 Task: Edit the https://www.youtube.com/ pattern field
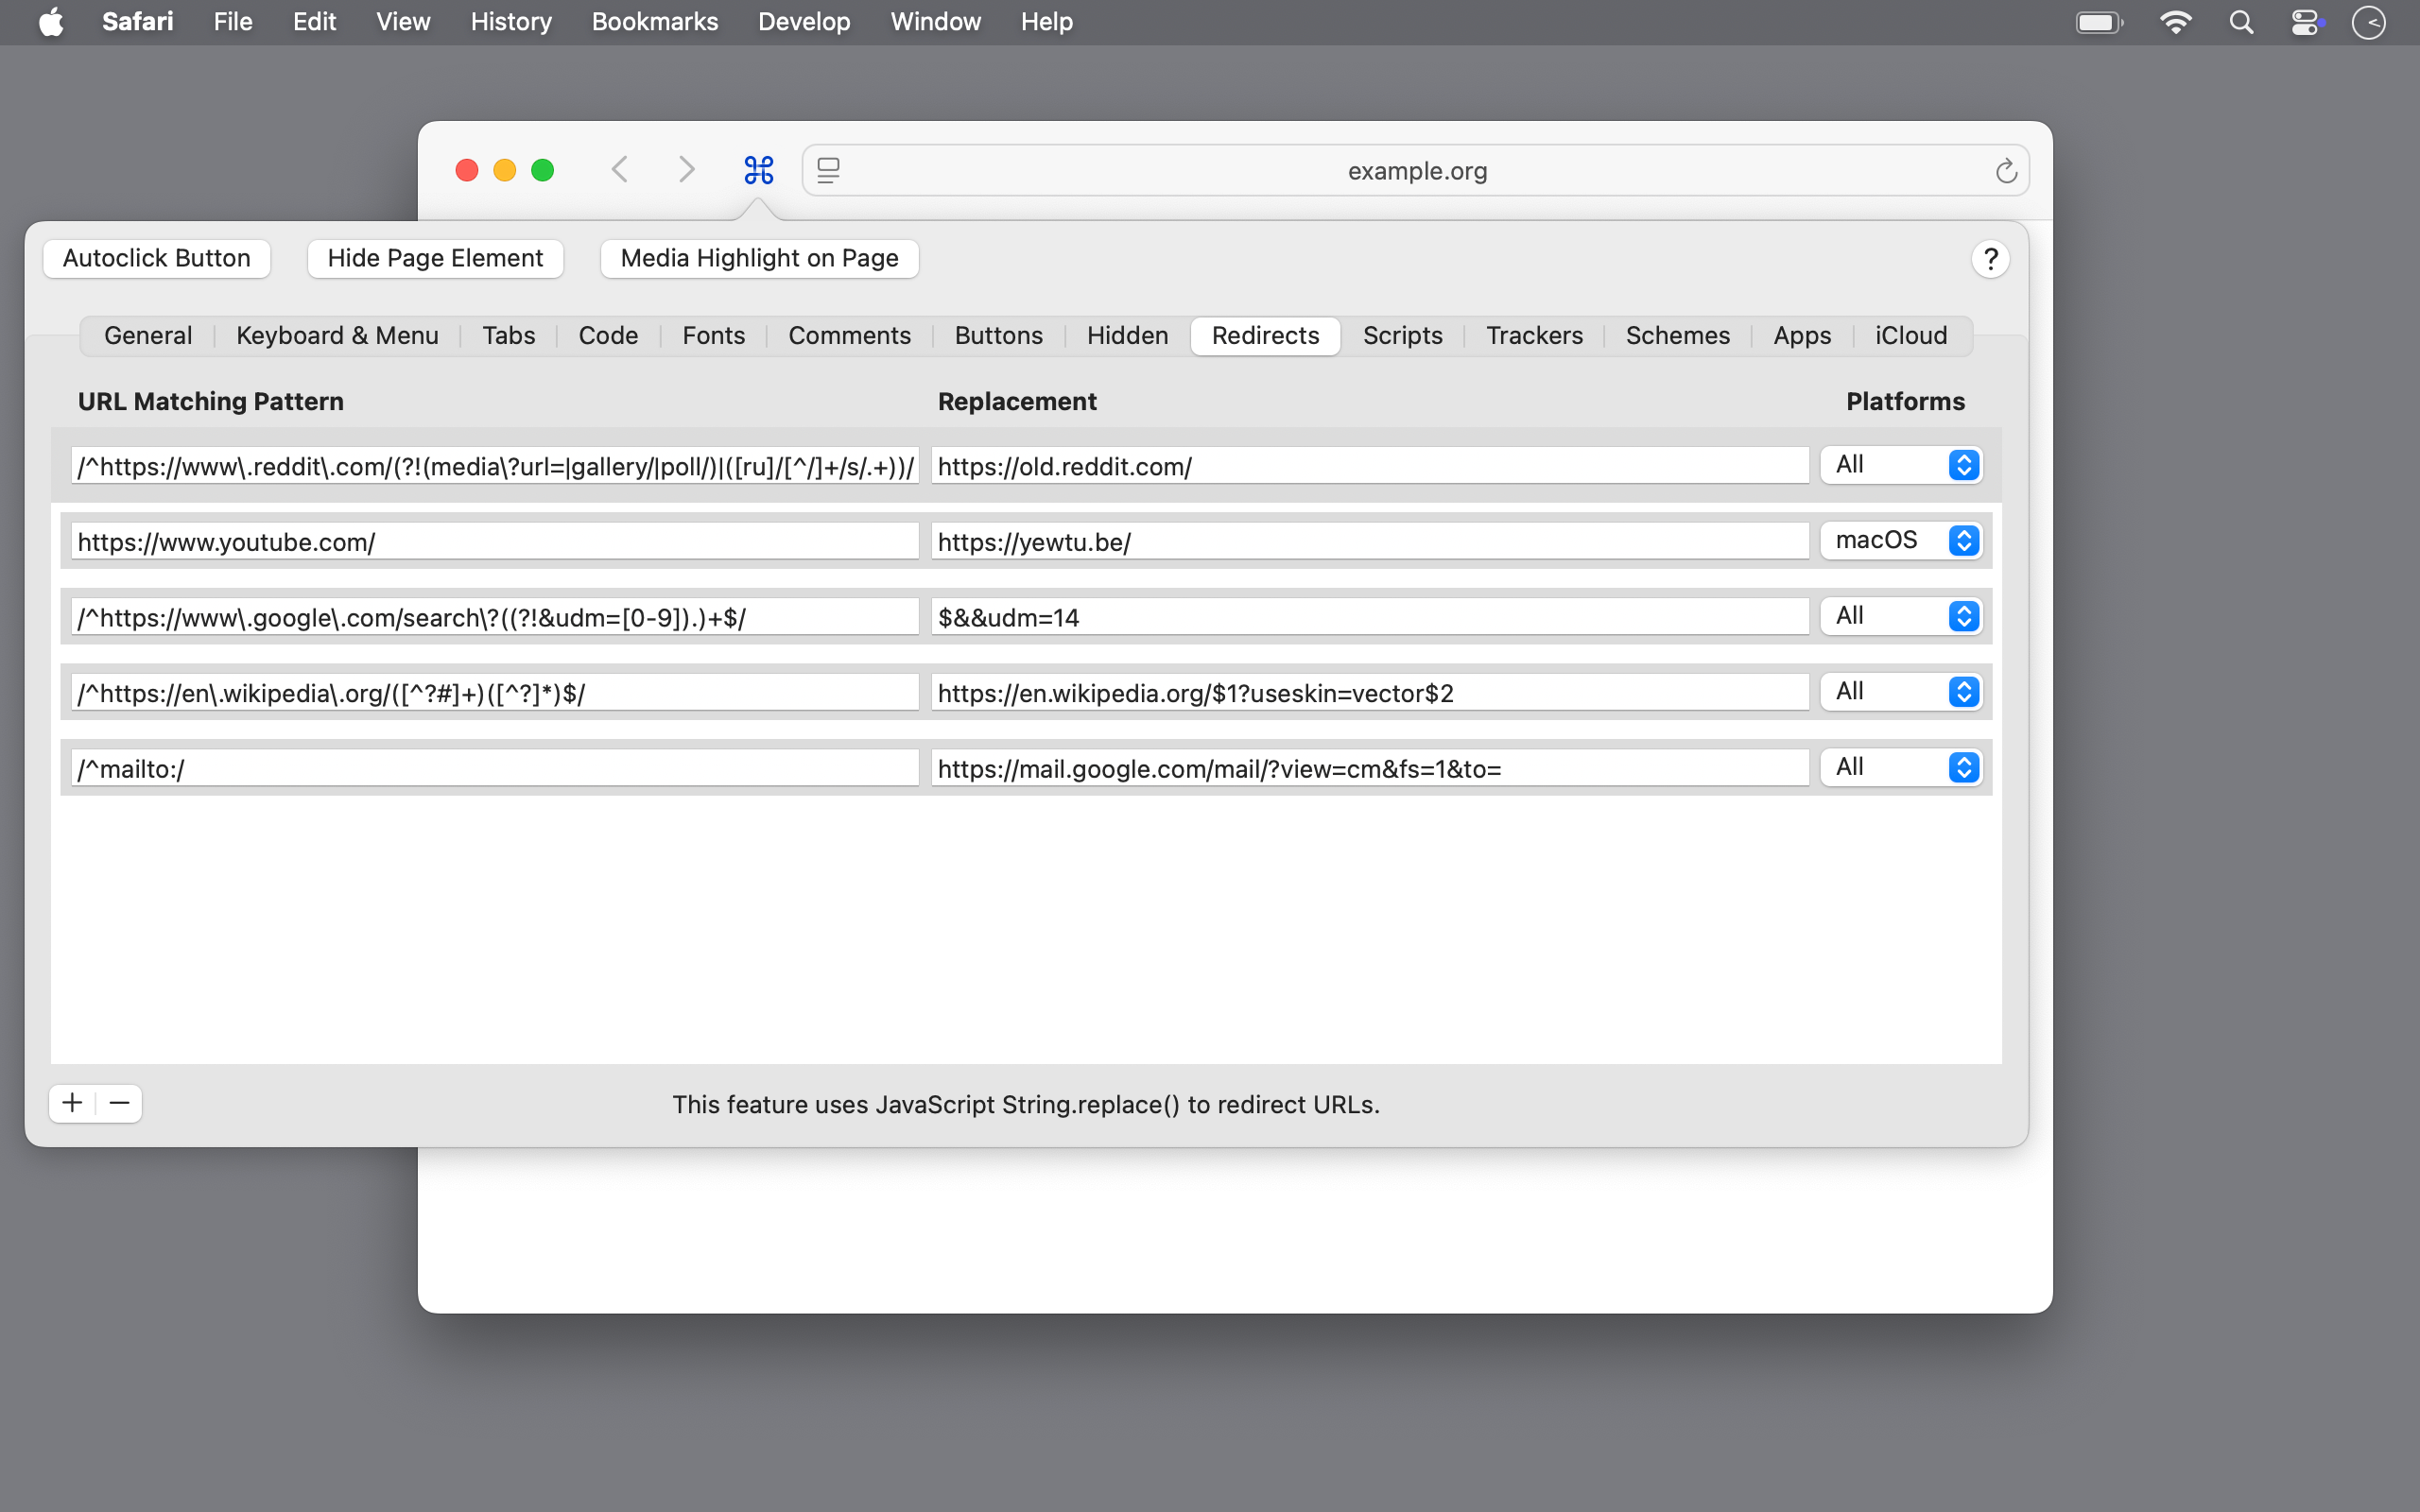pyautogui.click(x=495, y=542)
